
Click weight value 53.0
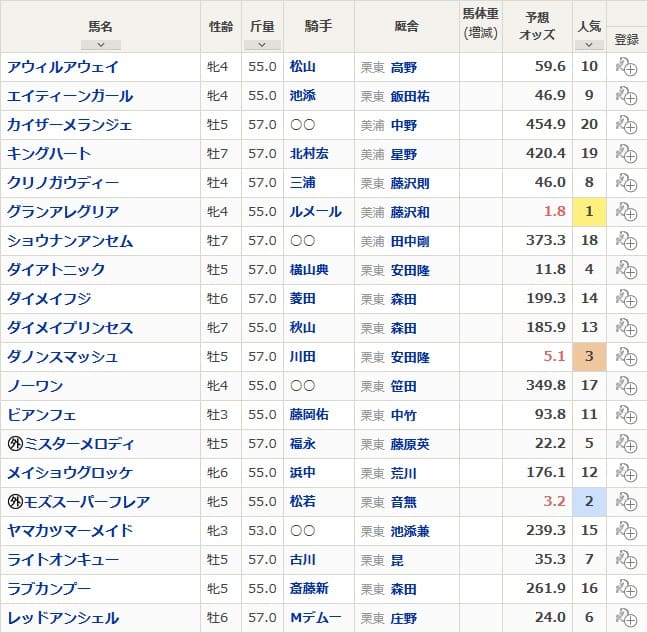click(262, 531)
